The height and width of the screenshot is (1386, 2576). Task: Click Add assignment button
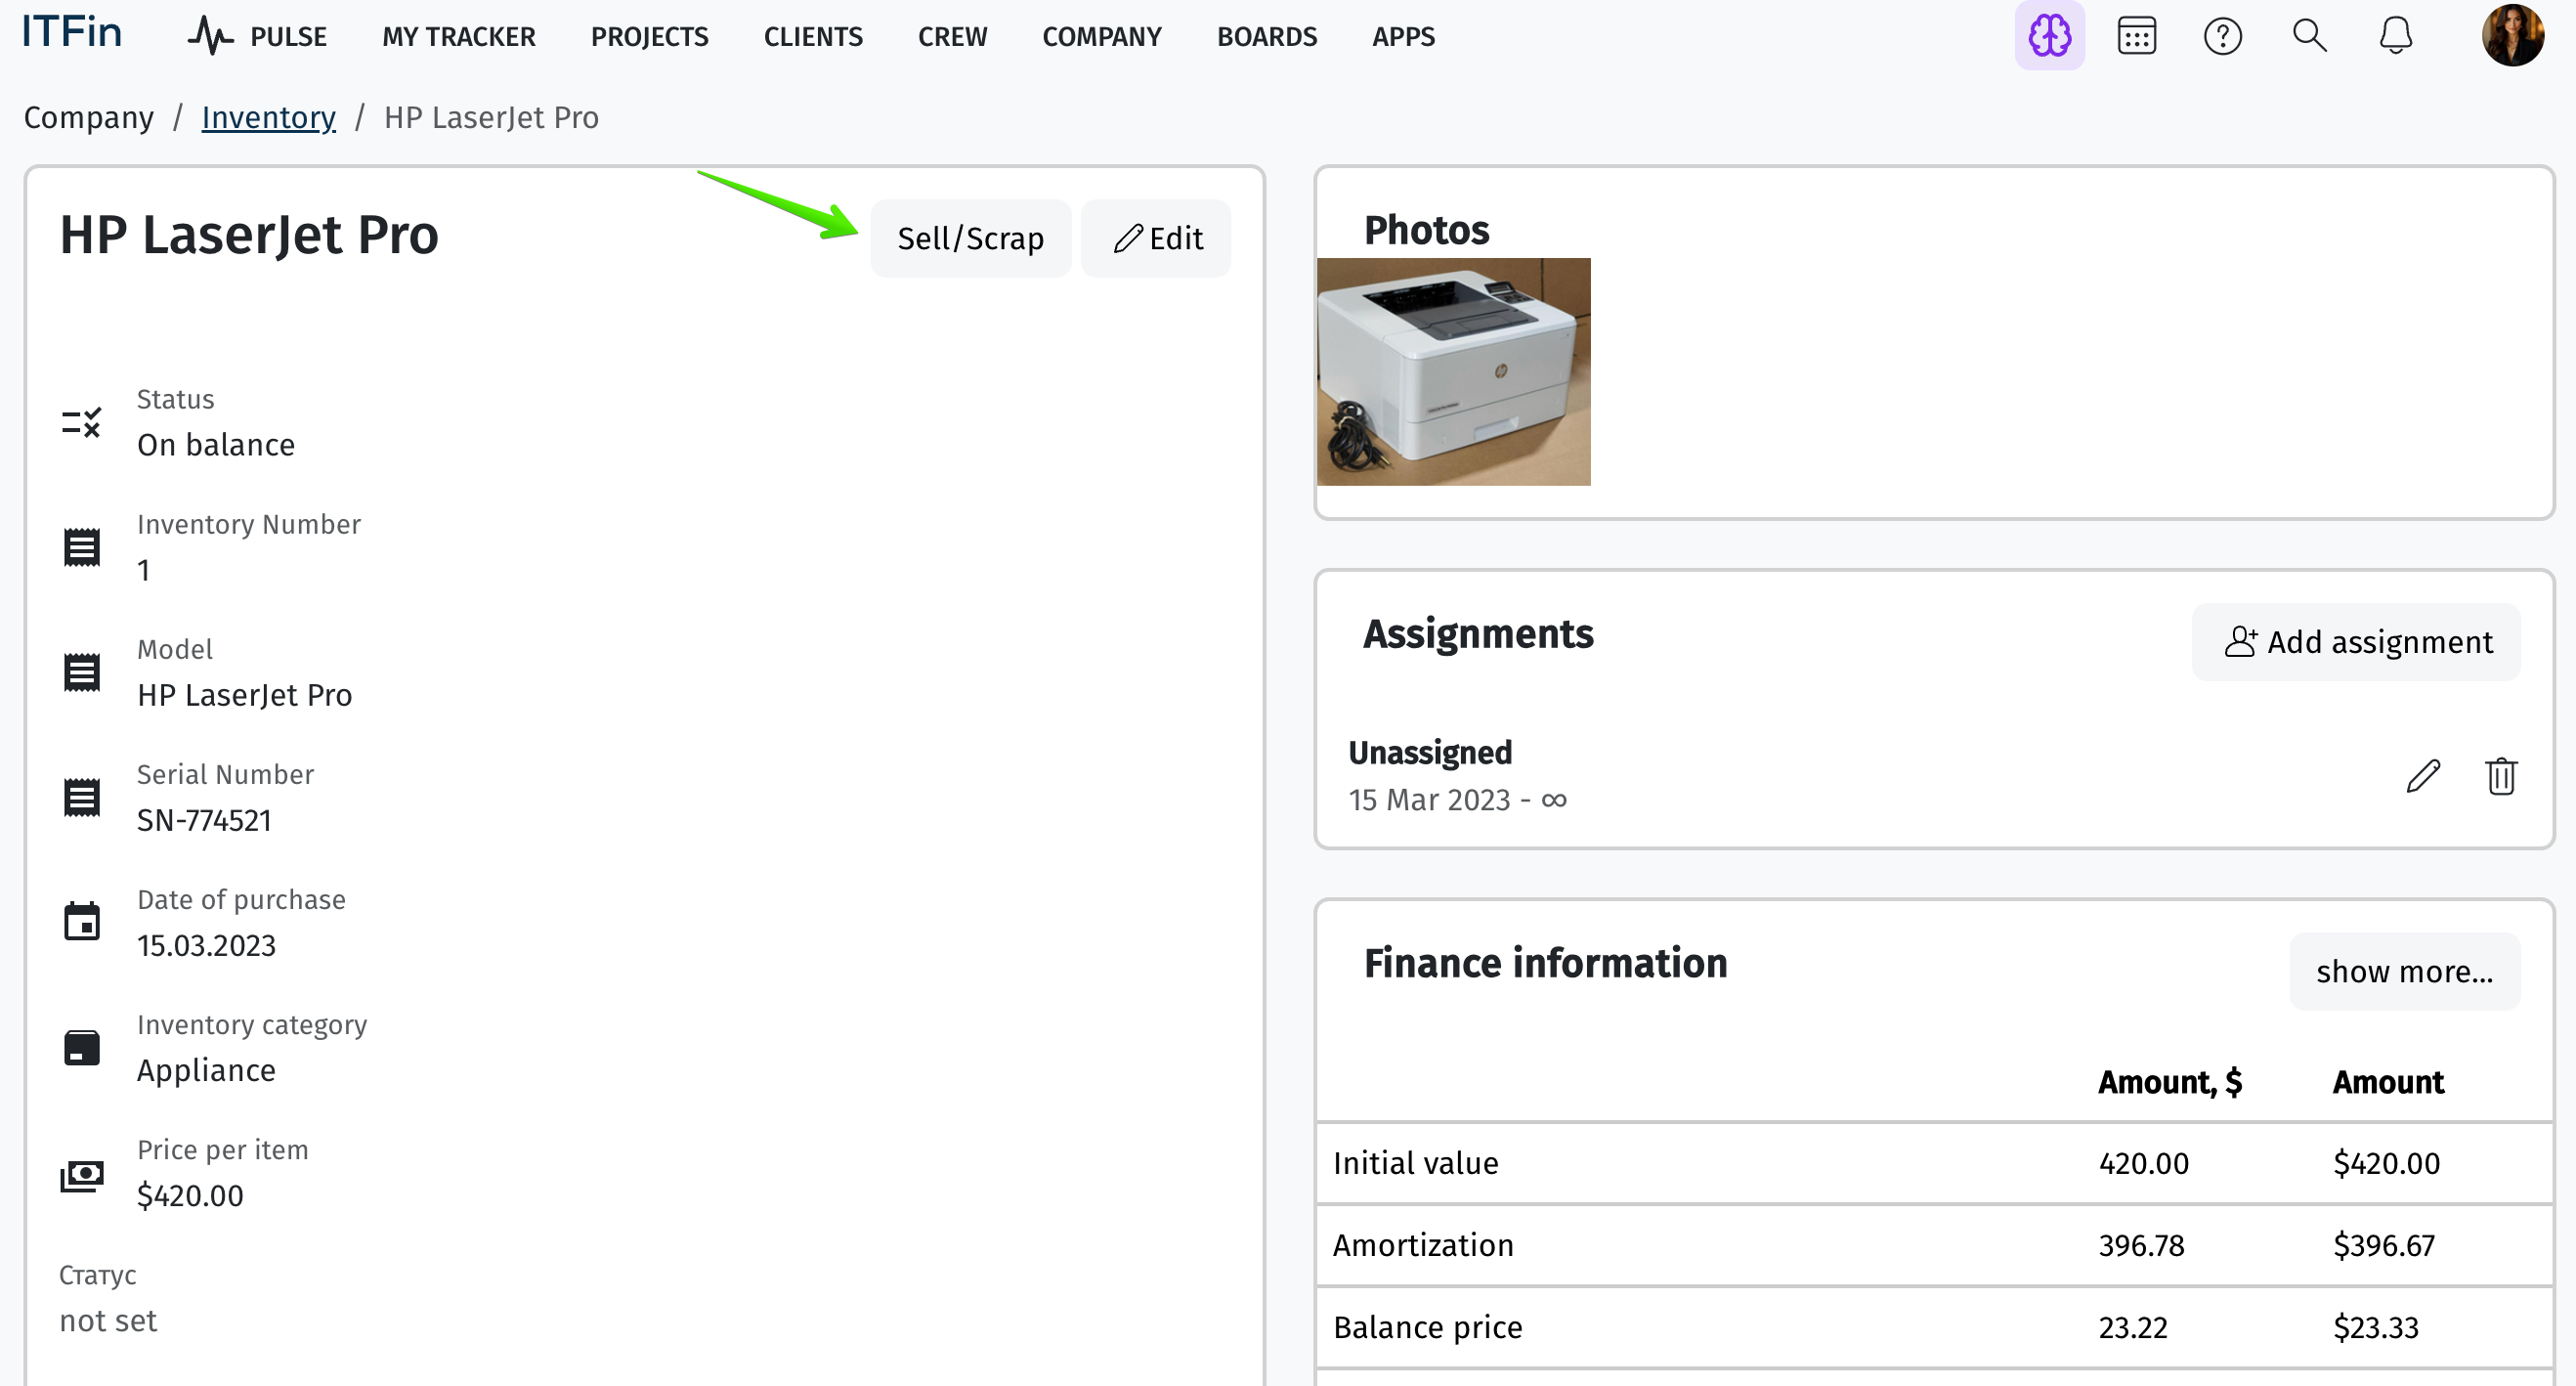[x=2356, y=642]
